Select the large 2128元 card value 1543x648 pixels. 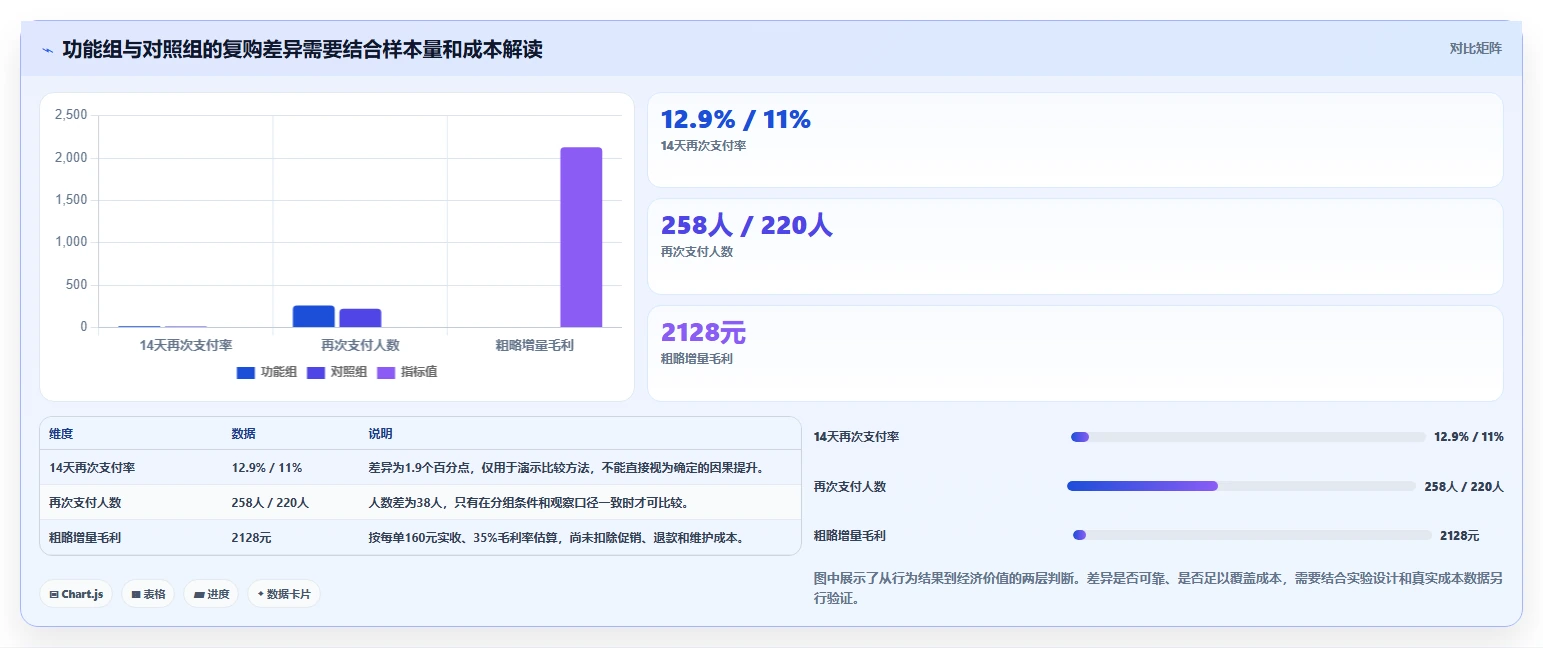704,333
